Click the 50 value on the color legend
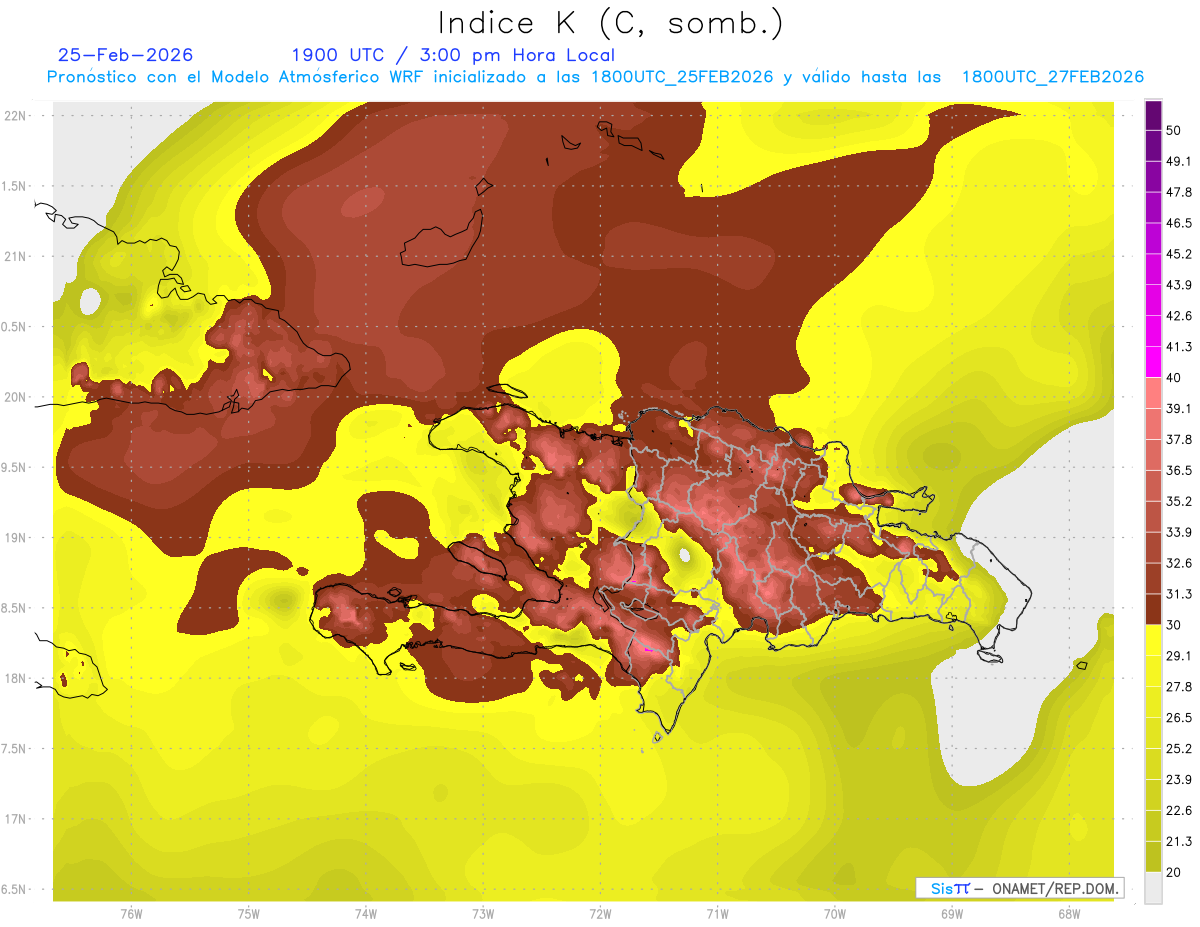 pos(1173,116)
